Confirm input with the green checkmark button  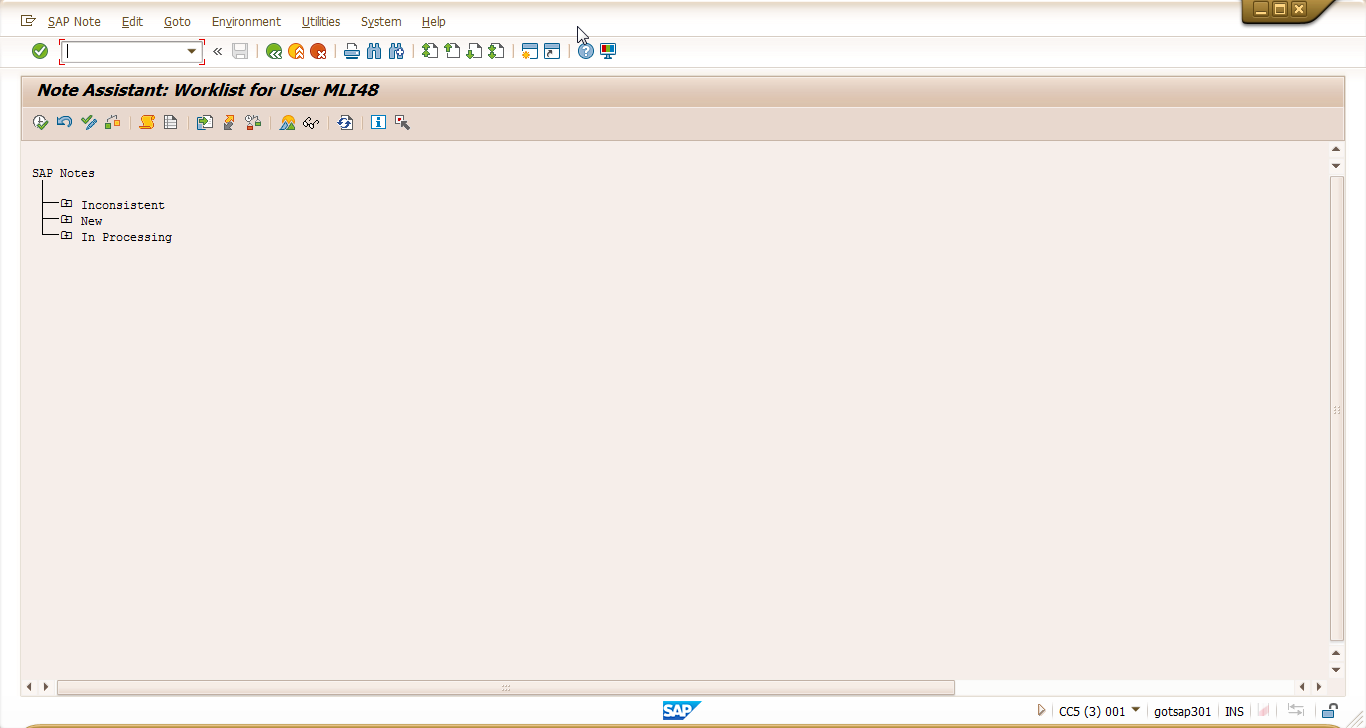coord(40,50)
